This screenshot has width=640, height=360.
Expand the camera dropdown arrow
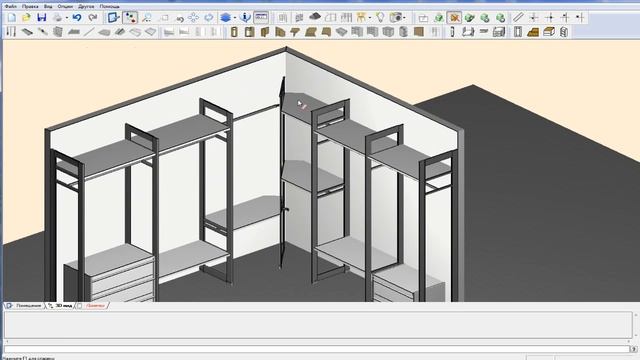tap(404, 18)
